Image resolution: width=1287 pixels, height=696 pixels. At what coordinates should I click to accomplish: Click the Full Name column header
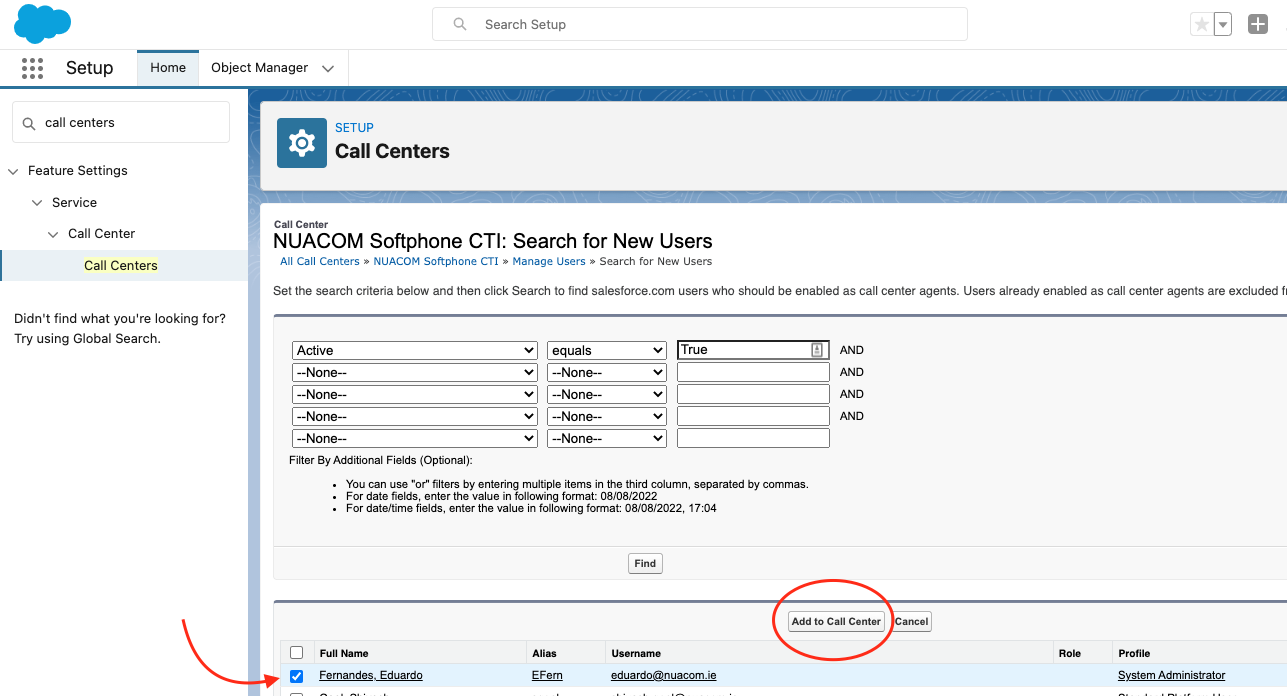[344, 654]
